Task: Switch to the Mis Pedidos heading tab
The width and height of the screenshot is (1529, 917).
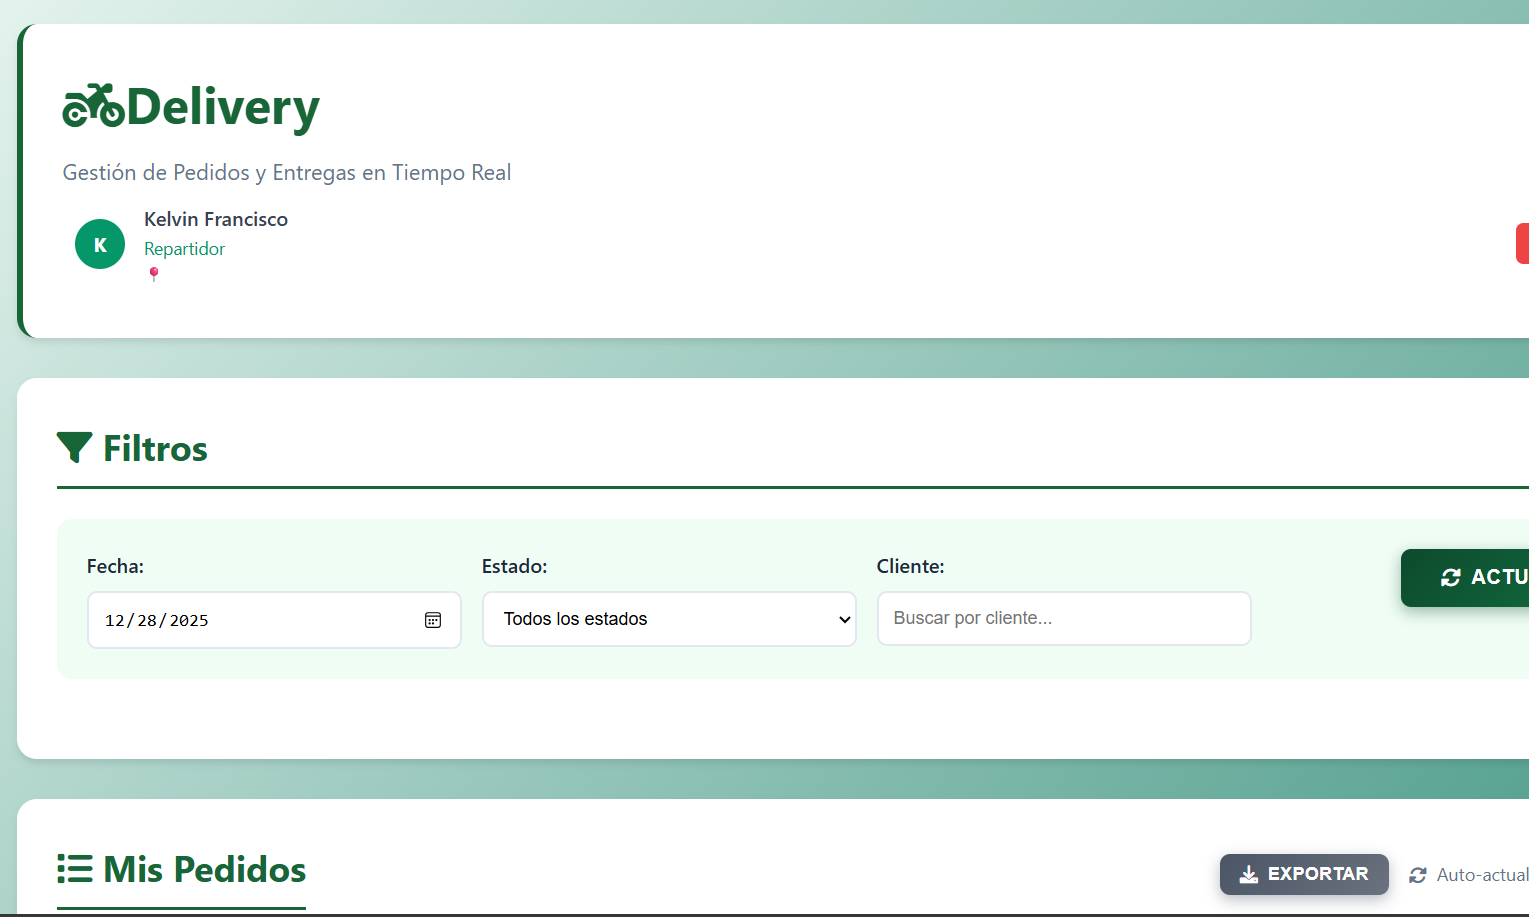Action: (x=204, y=869)
